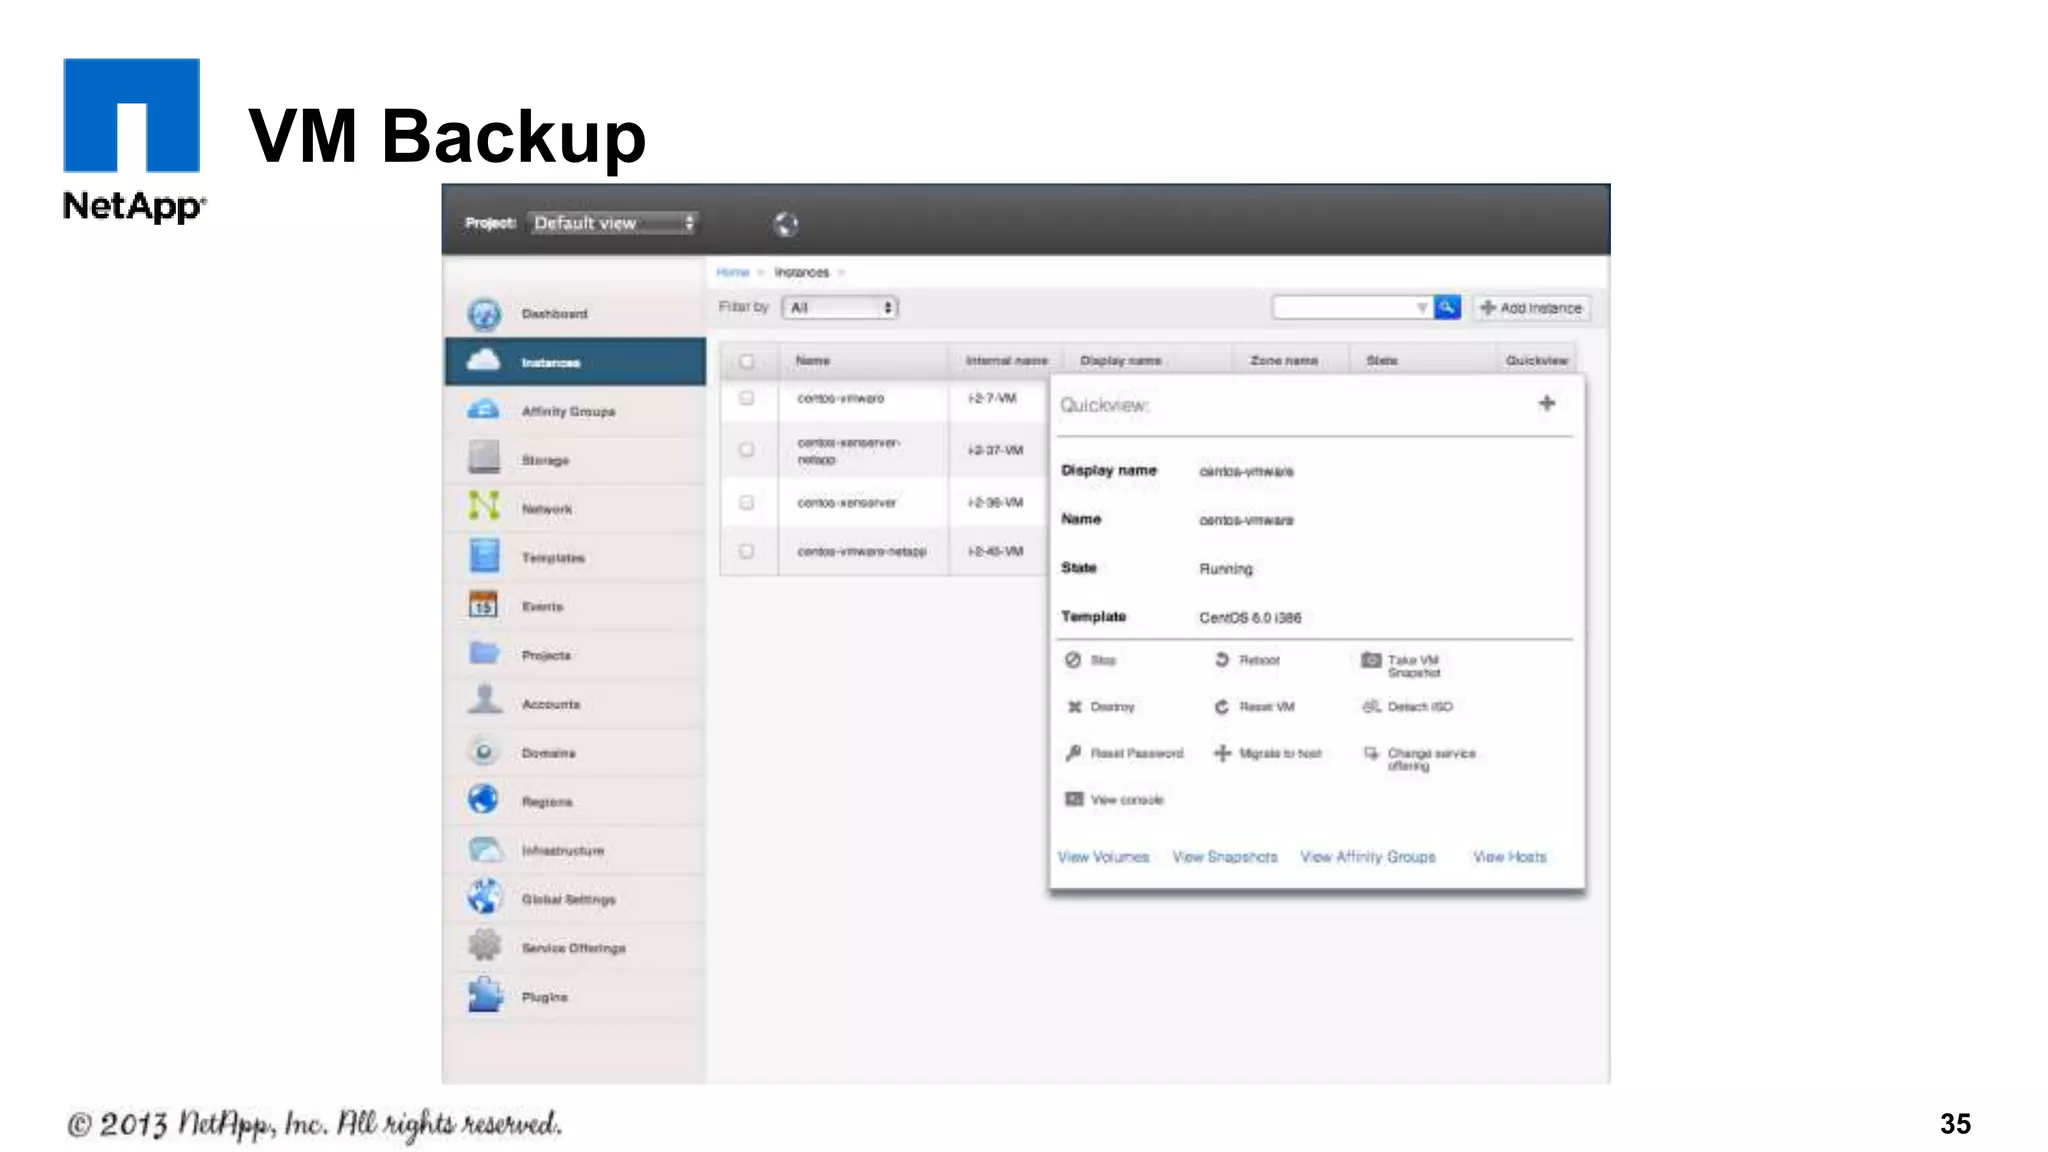Open the Regions globe icon
This screenshot has width=2048, height=1152.
(x=484, y=800)
